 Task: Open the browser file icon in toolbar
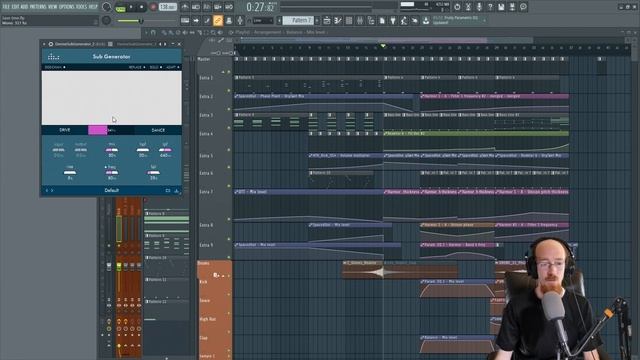(x=382, y=20)
